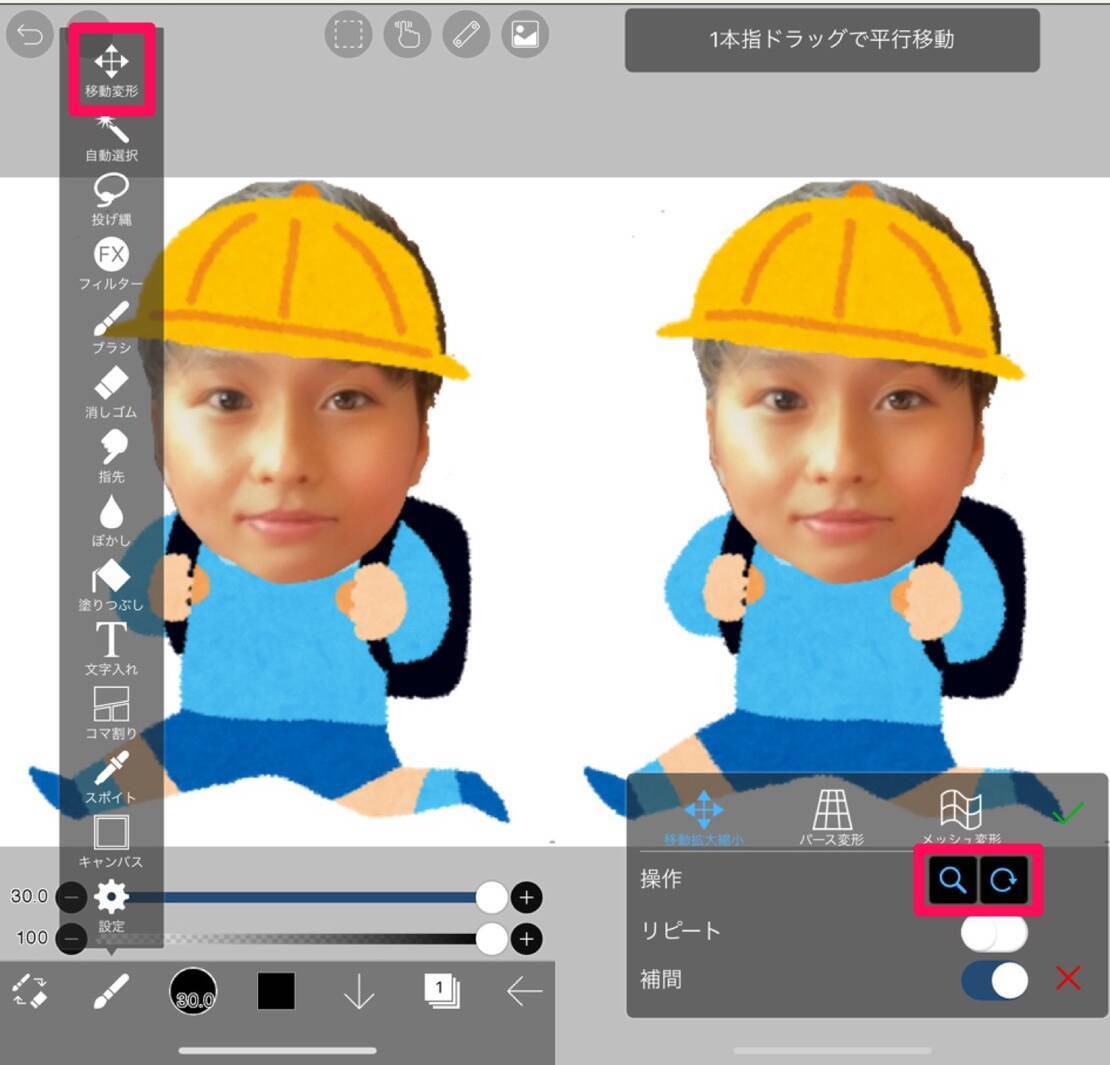This screenshot has height=1065, width=1110.
Task: Open the selection area tool icon
Action: [x=348, y=34]
